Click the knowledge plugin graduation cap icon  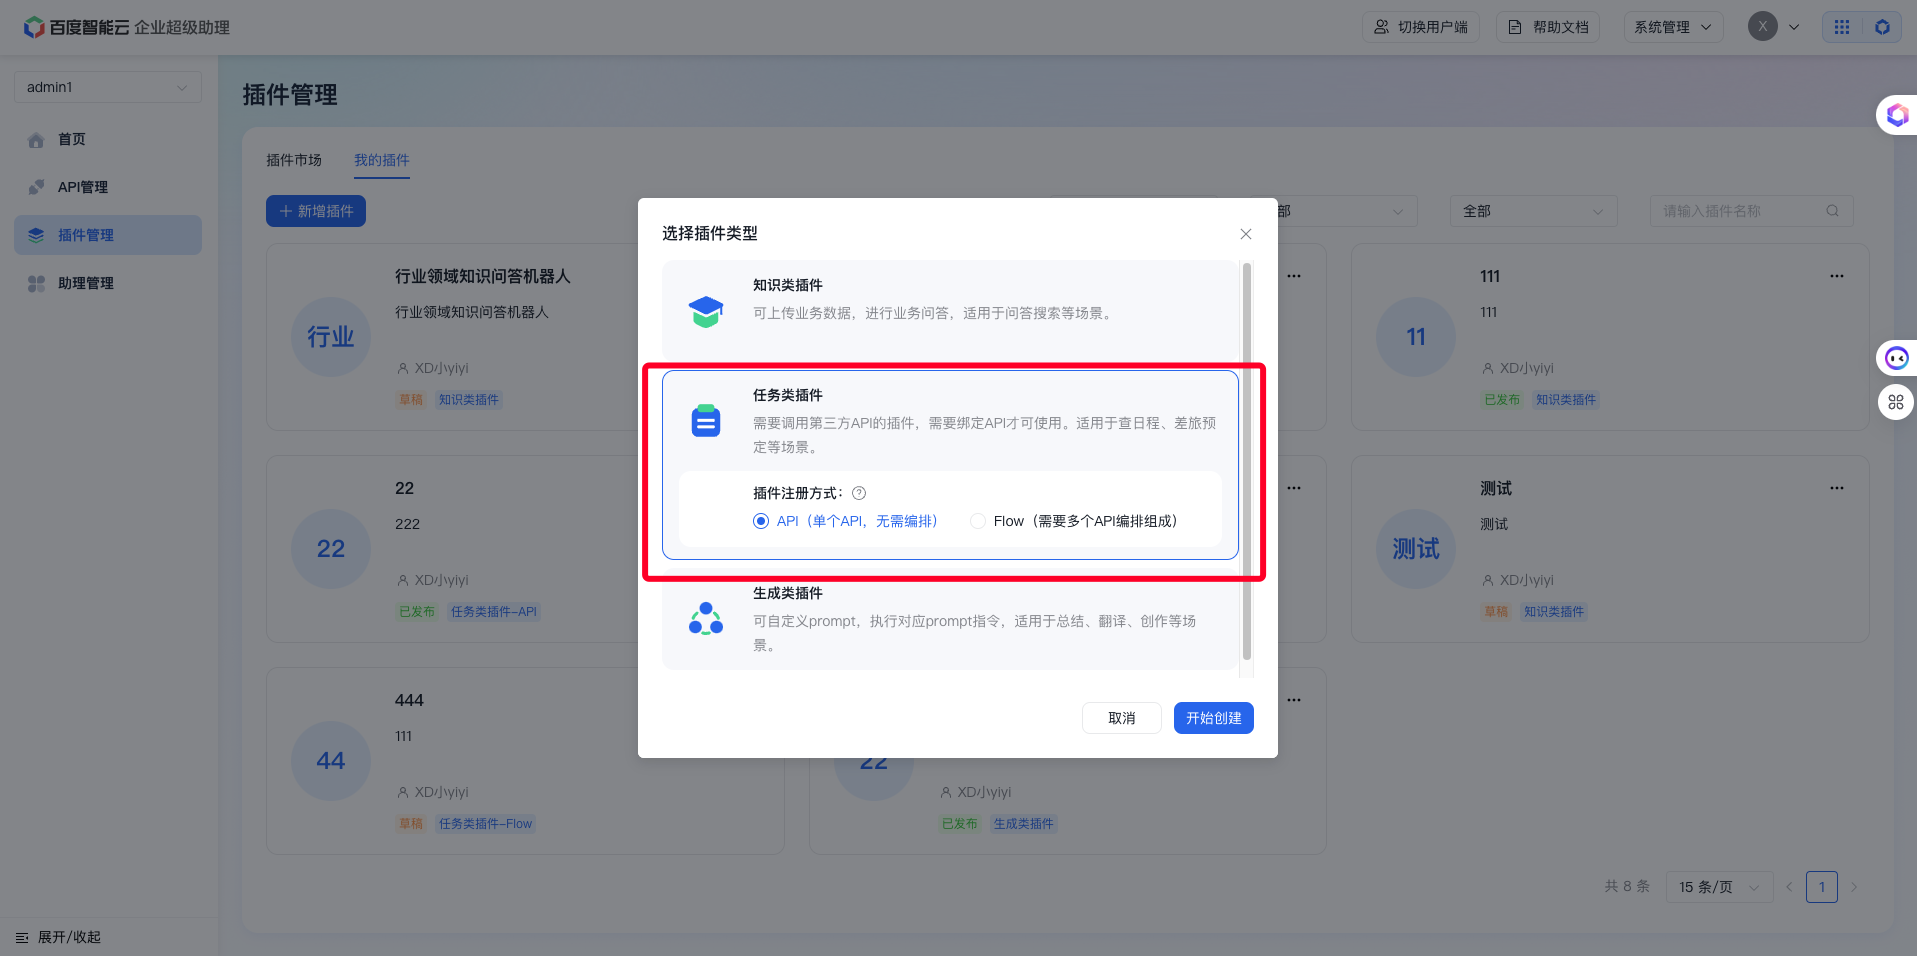(706, 312)
